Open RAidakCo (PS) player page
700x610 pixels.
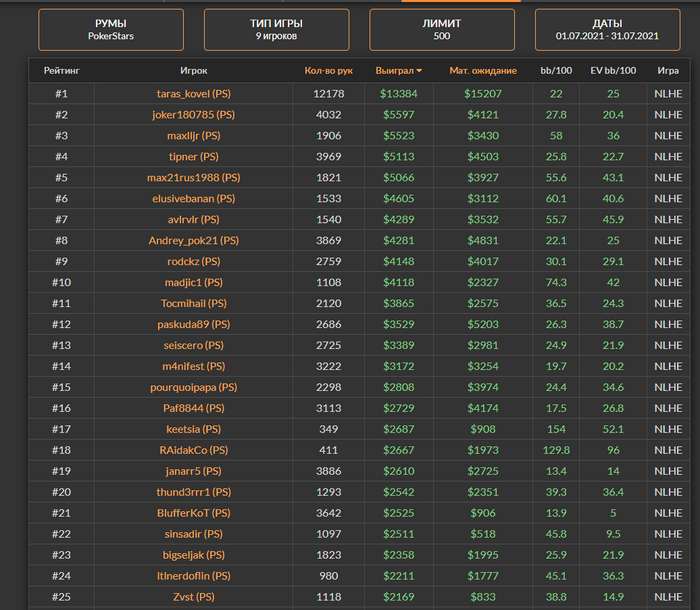pos(193,450)
